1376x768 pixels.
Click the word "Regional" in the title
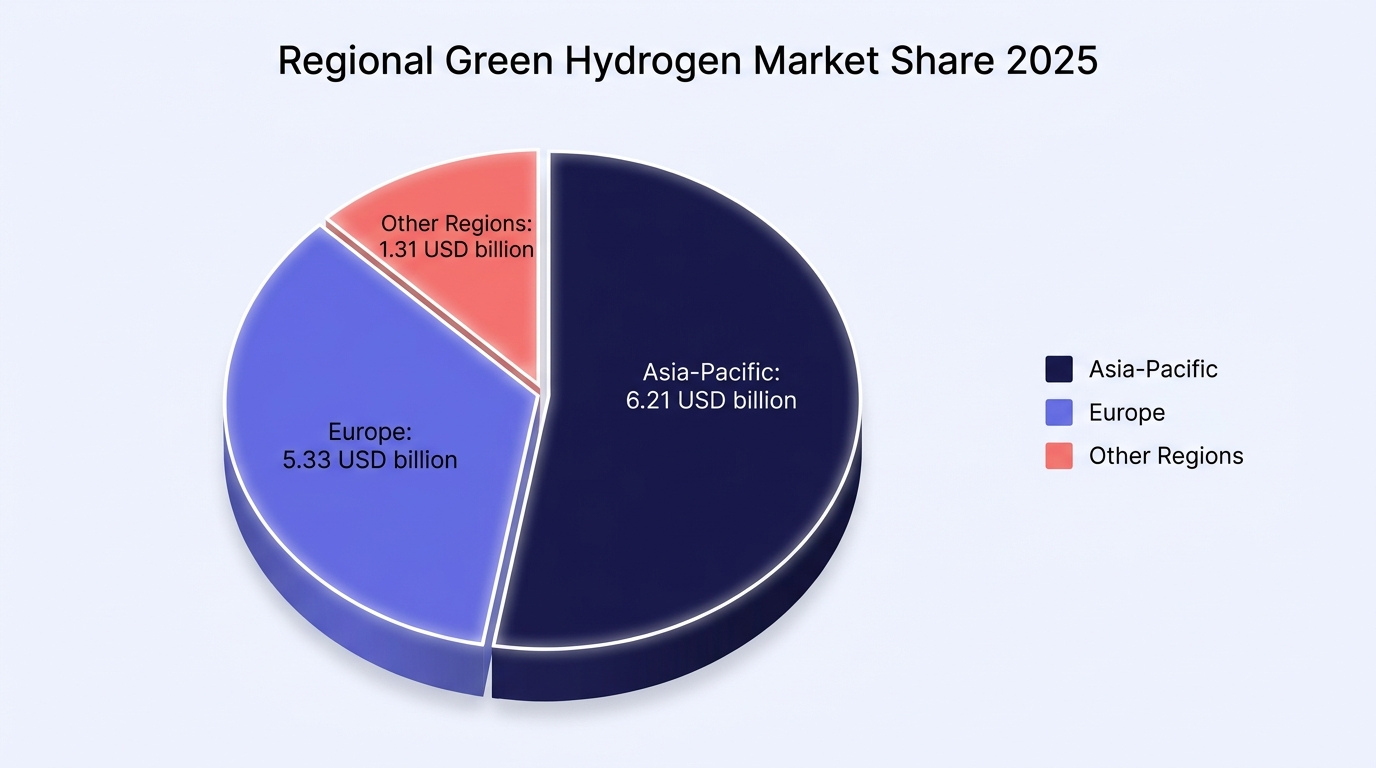pos(354,62)
